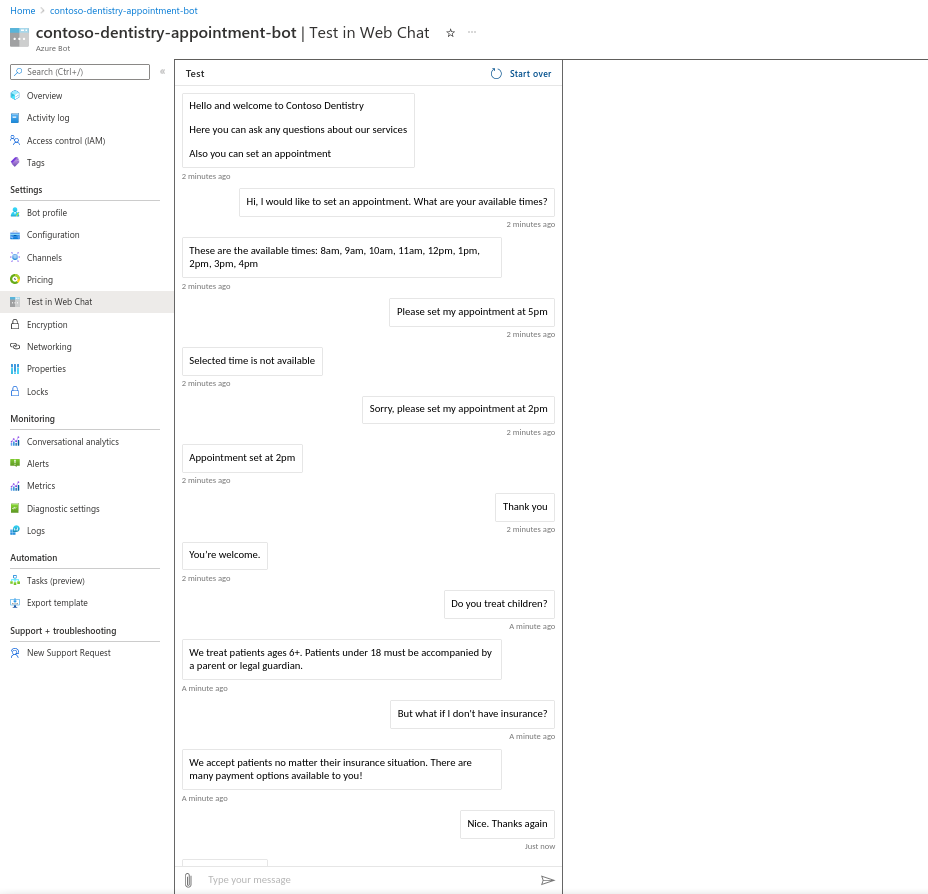Viewport: 928px width, 894px height.
Task: Click the Encryption padlock icon
Action: (15, 324)
